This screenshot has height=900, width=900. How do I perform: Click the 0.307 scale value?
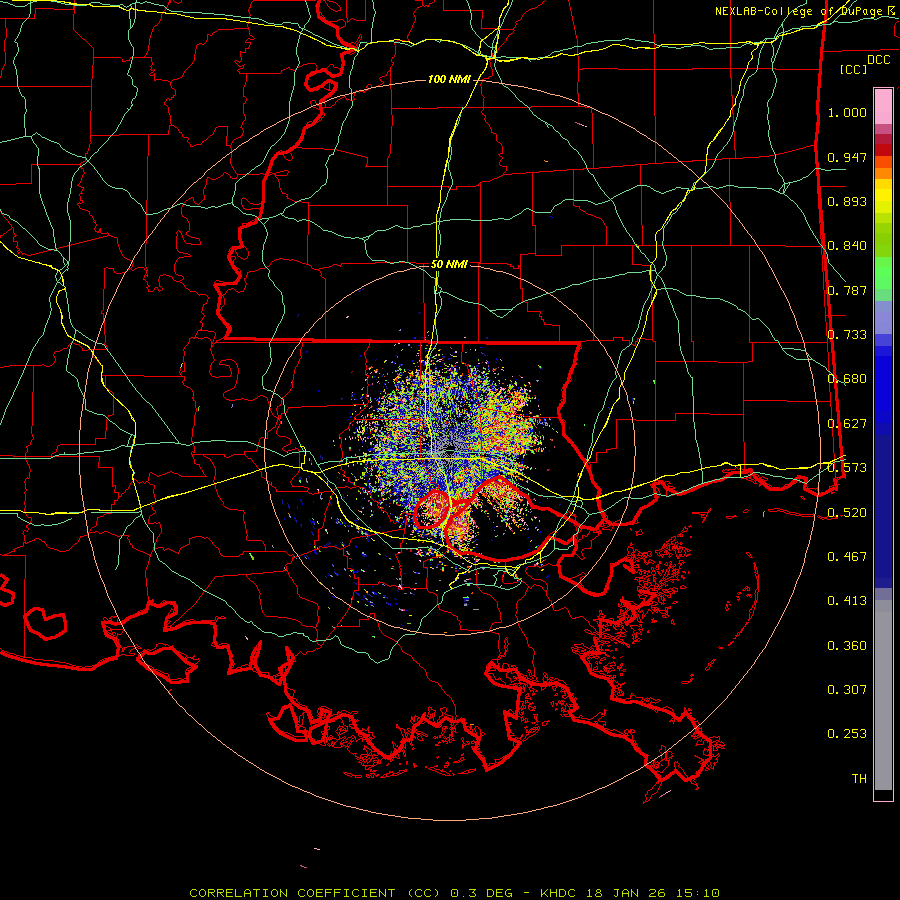(847, 690)
